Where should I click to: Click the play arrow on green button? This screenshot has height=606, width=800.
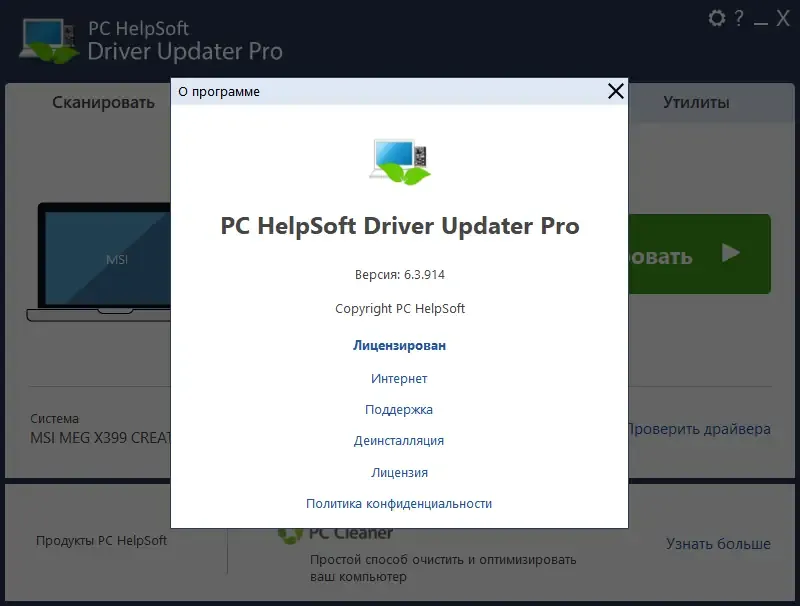coord(731,253)
